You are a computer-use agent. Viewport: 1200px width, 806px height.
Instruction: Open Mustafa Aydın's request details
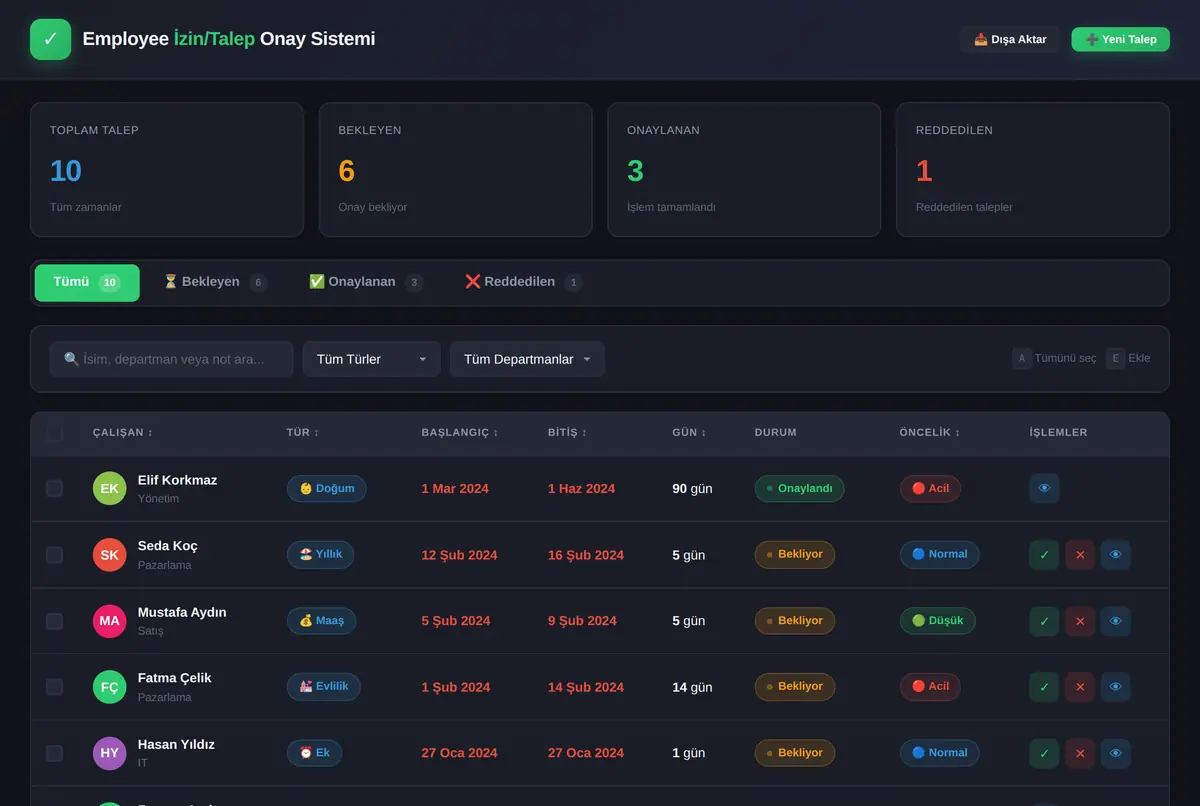coord(1116,621)
